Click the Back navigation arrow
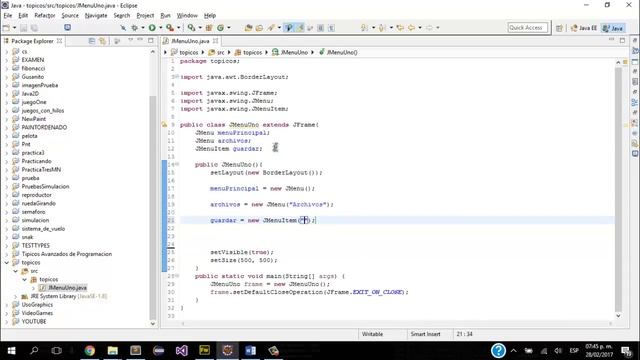The width and height of the screenshot is (640, 360). pos(411,28)
